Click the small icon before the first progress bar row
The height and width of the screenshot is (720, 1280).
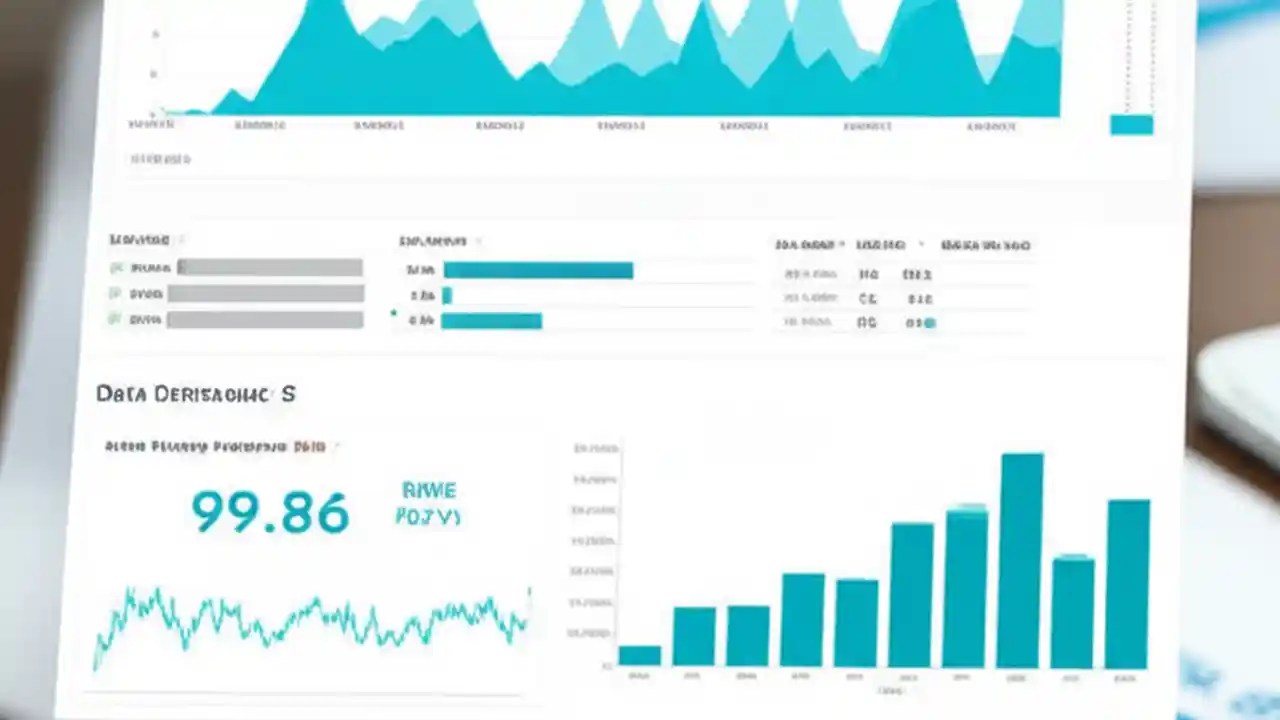pyautogui.click(x=116, y=268)
